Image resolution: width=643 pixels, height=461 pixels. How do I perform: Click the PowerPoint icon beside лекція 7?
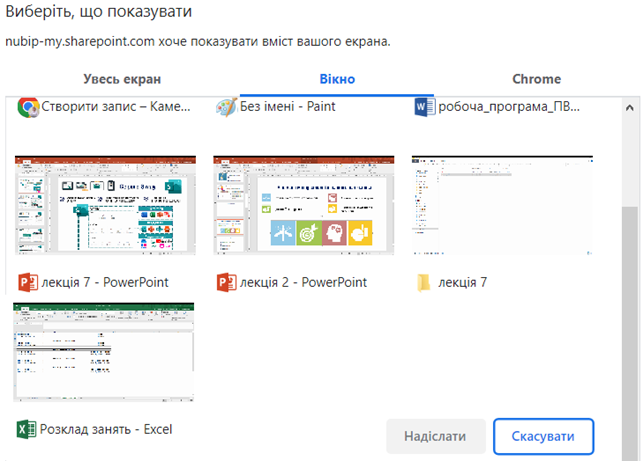coord(28,282)
